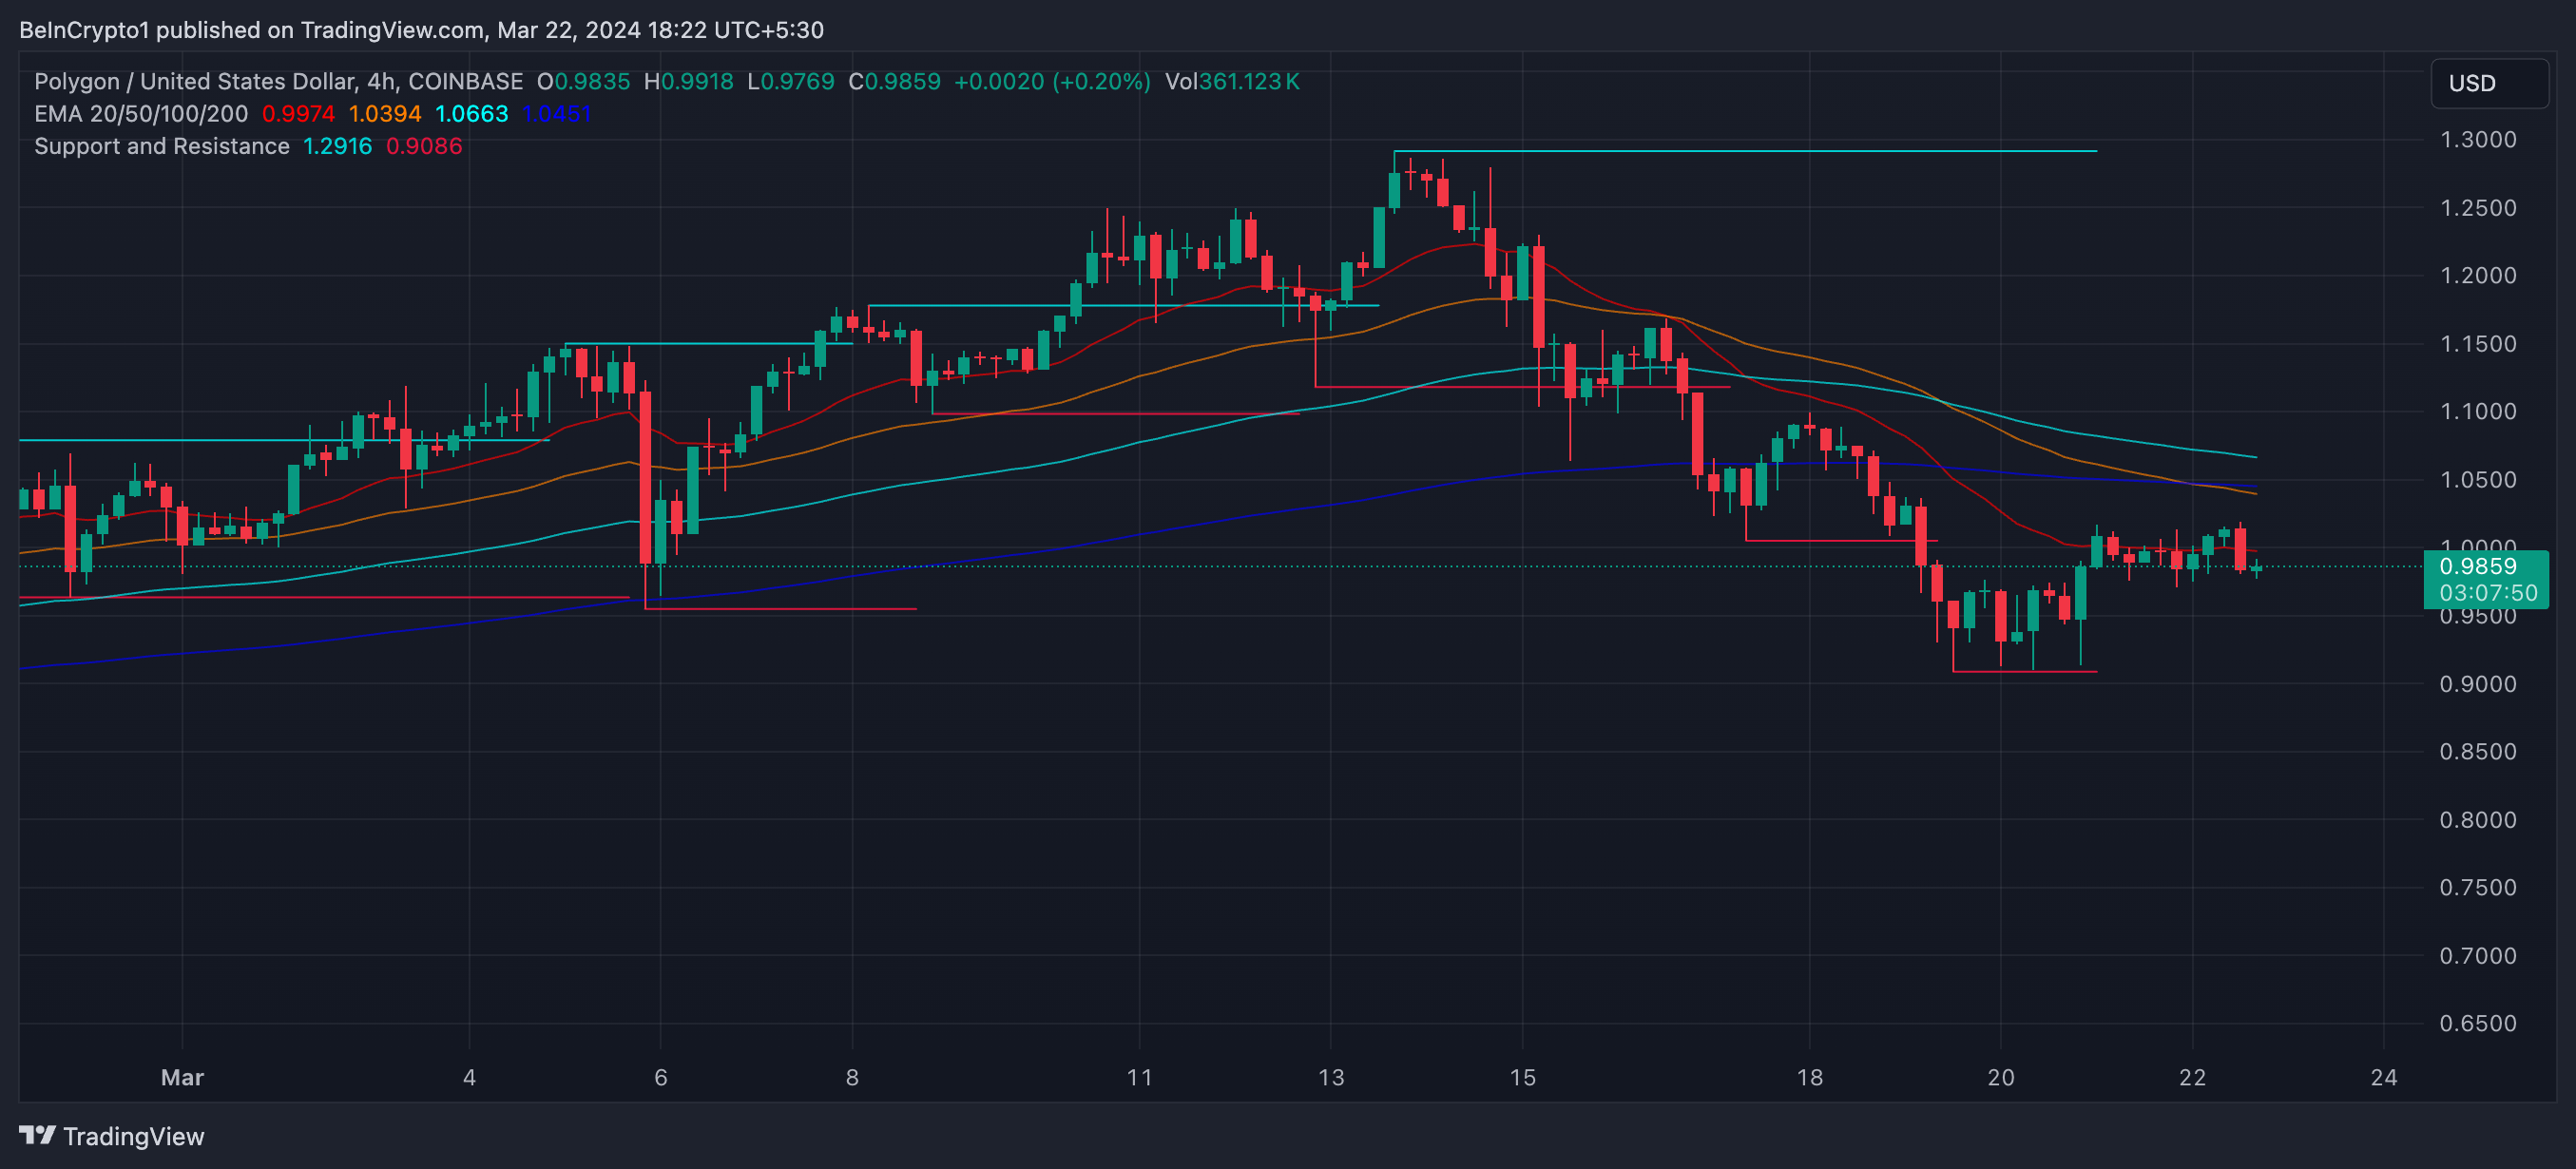The width and height of the screenshot is (2576, 1169).
Task: Select the Support and Resistance indicator label
Action: [x=161, y=147]
